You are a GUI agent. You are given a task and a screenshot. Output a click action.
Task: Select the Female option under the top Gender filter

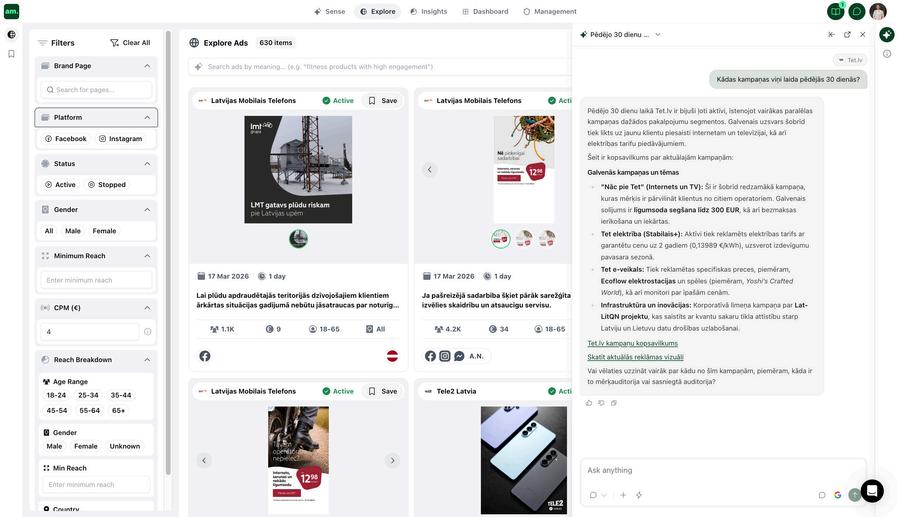[104, 231]
